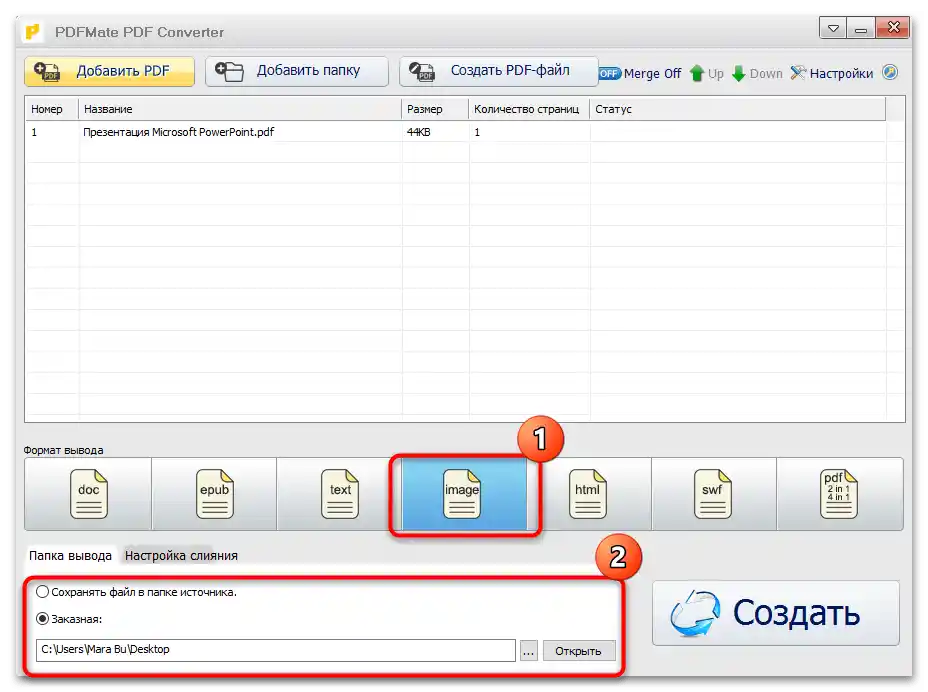Select text output format
Screen dimensions: 928x692
tap(340, 494)
